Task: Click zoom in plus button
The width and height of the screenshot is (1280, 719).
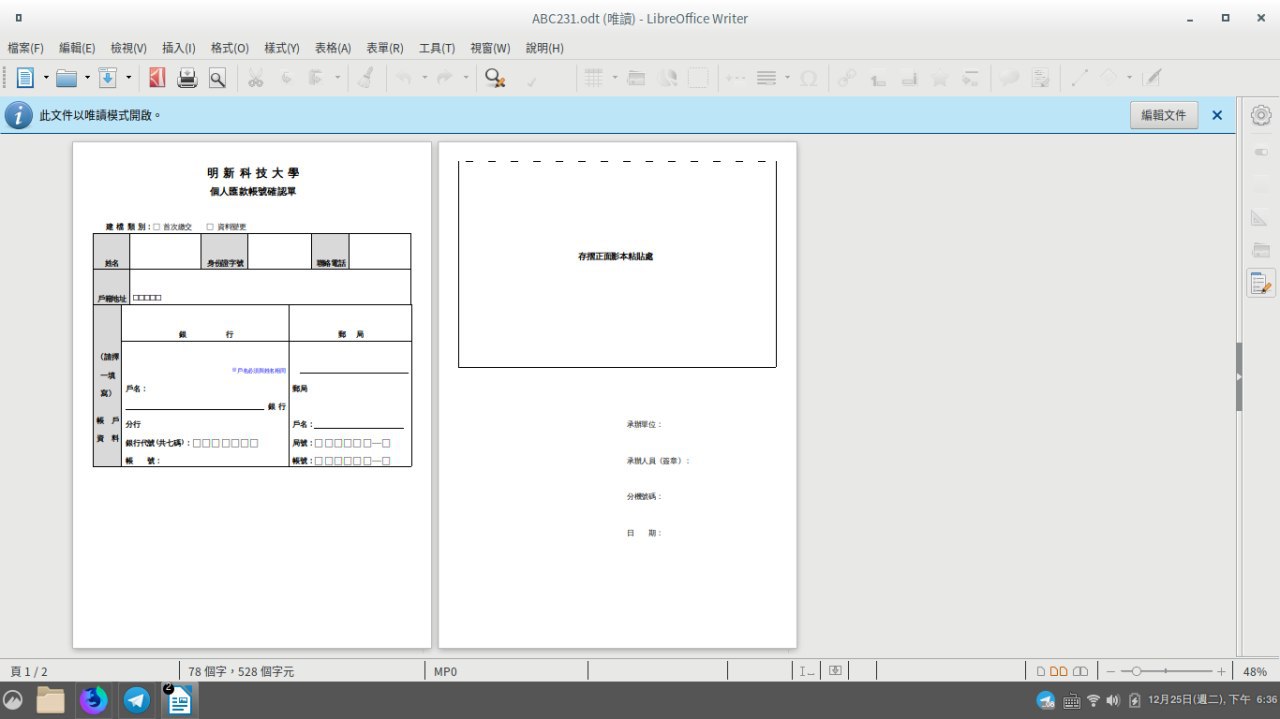Action: click(x=1221, y=672)
